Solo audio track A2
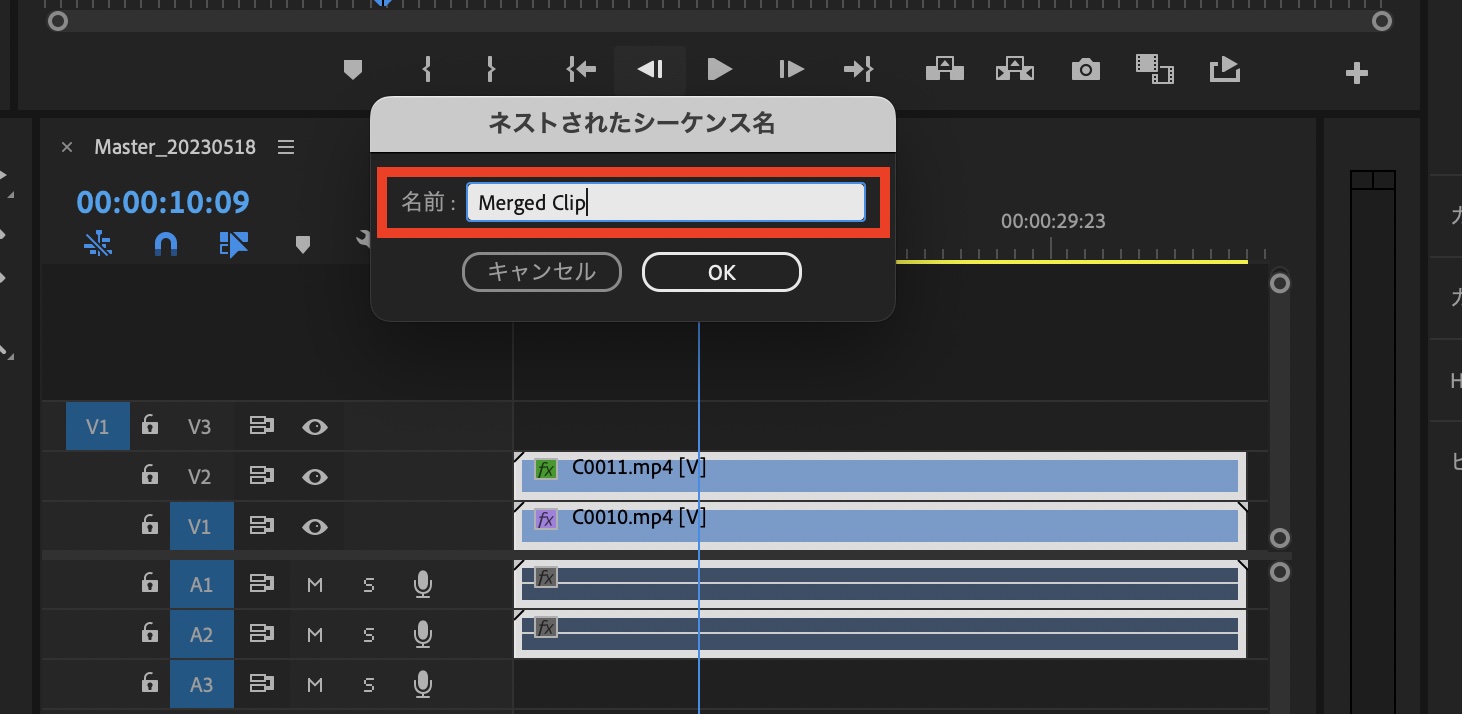The width and height of the screenshot is (1462, 714). 368,633
